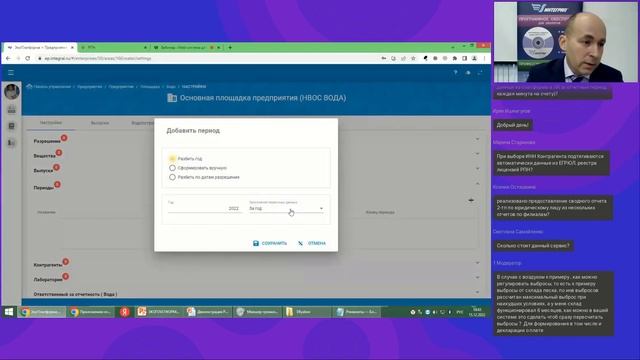Open the PowerPoint taskbar item
This screenshot has height=360, width=640.
(x=159, y=312)
